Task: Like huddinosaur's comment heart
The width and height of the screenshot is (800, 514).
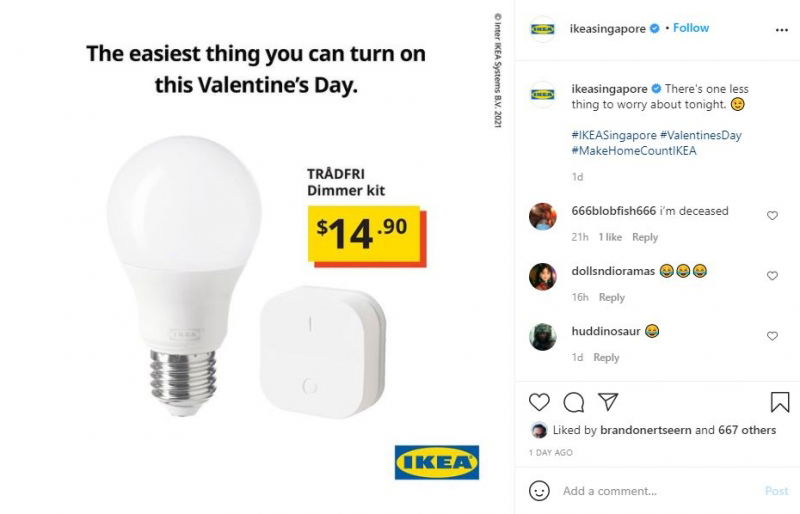Action: pyautogui.click(x=772, y=336)
